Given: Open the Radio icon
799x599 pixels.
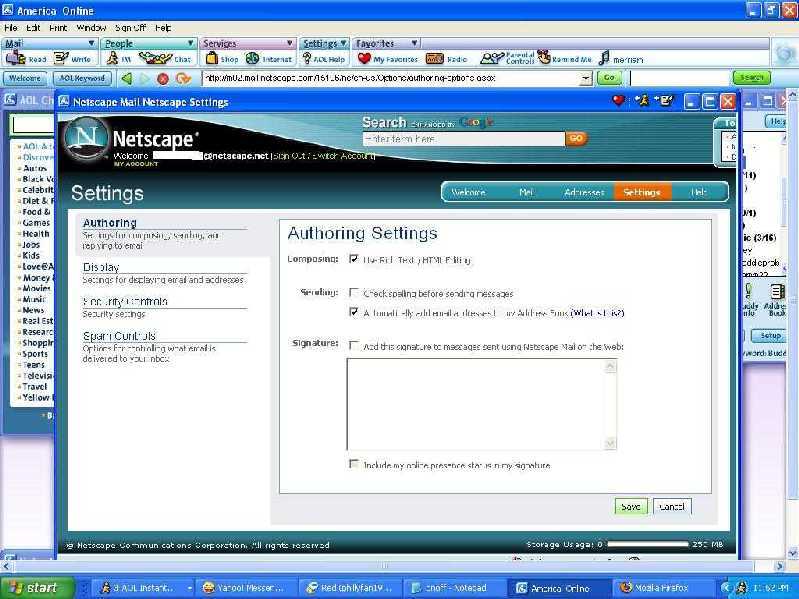Looking at the screenshot, I should pos(435,59).
